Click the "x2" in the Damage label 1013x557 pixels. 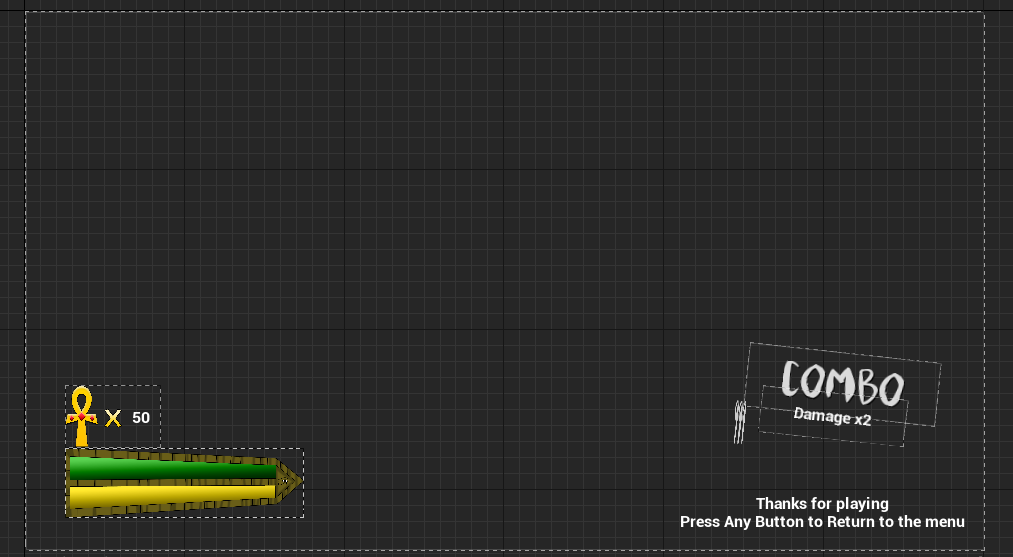click(x=862, y=420)
